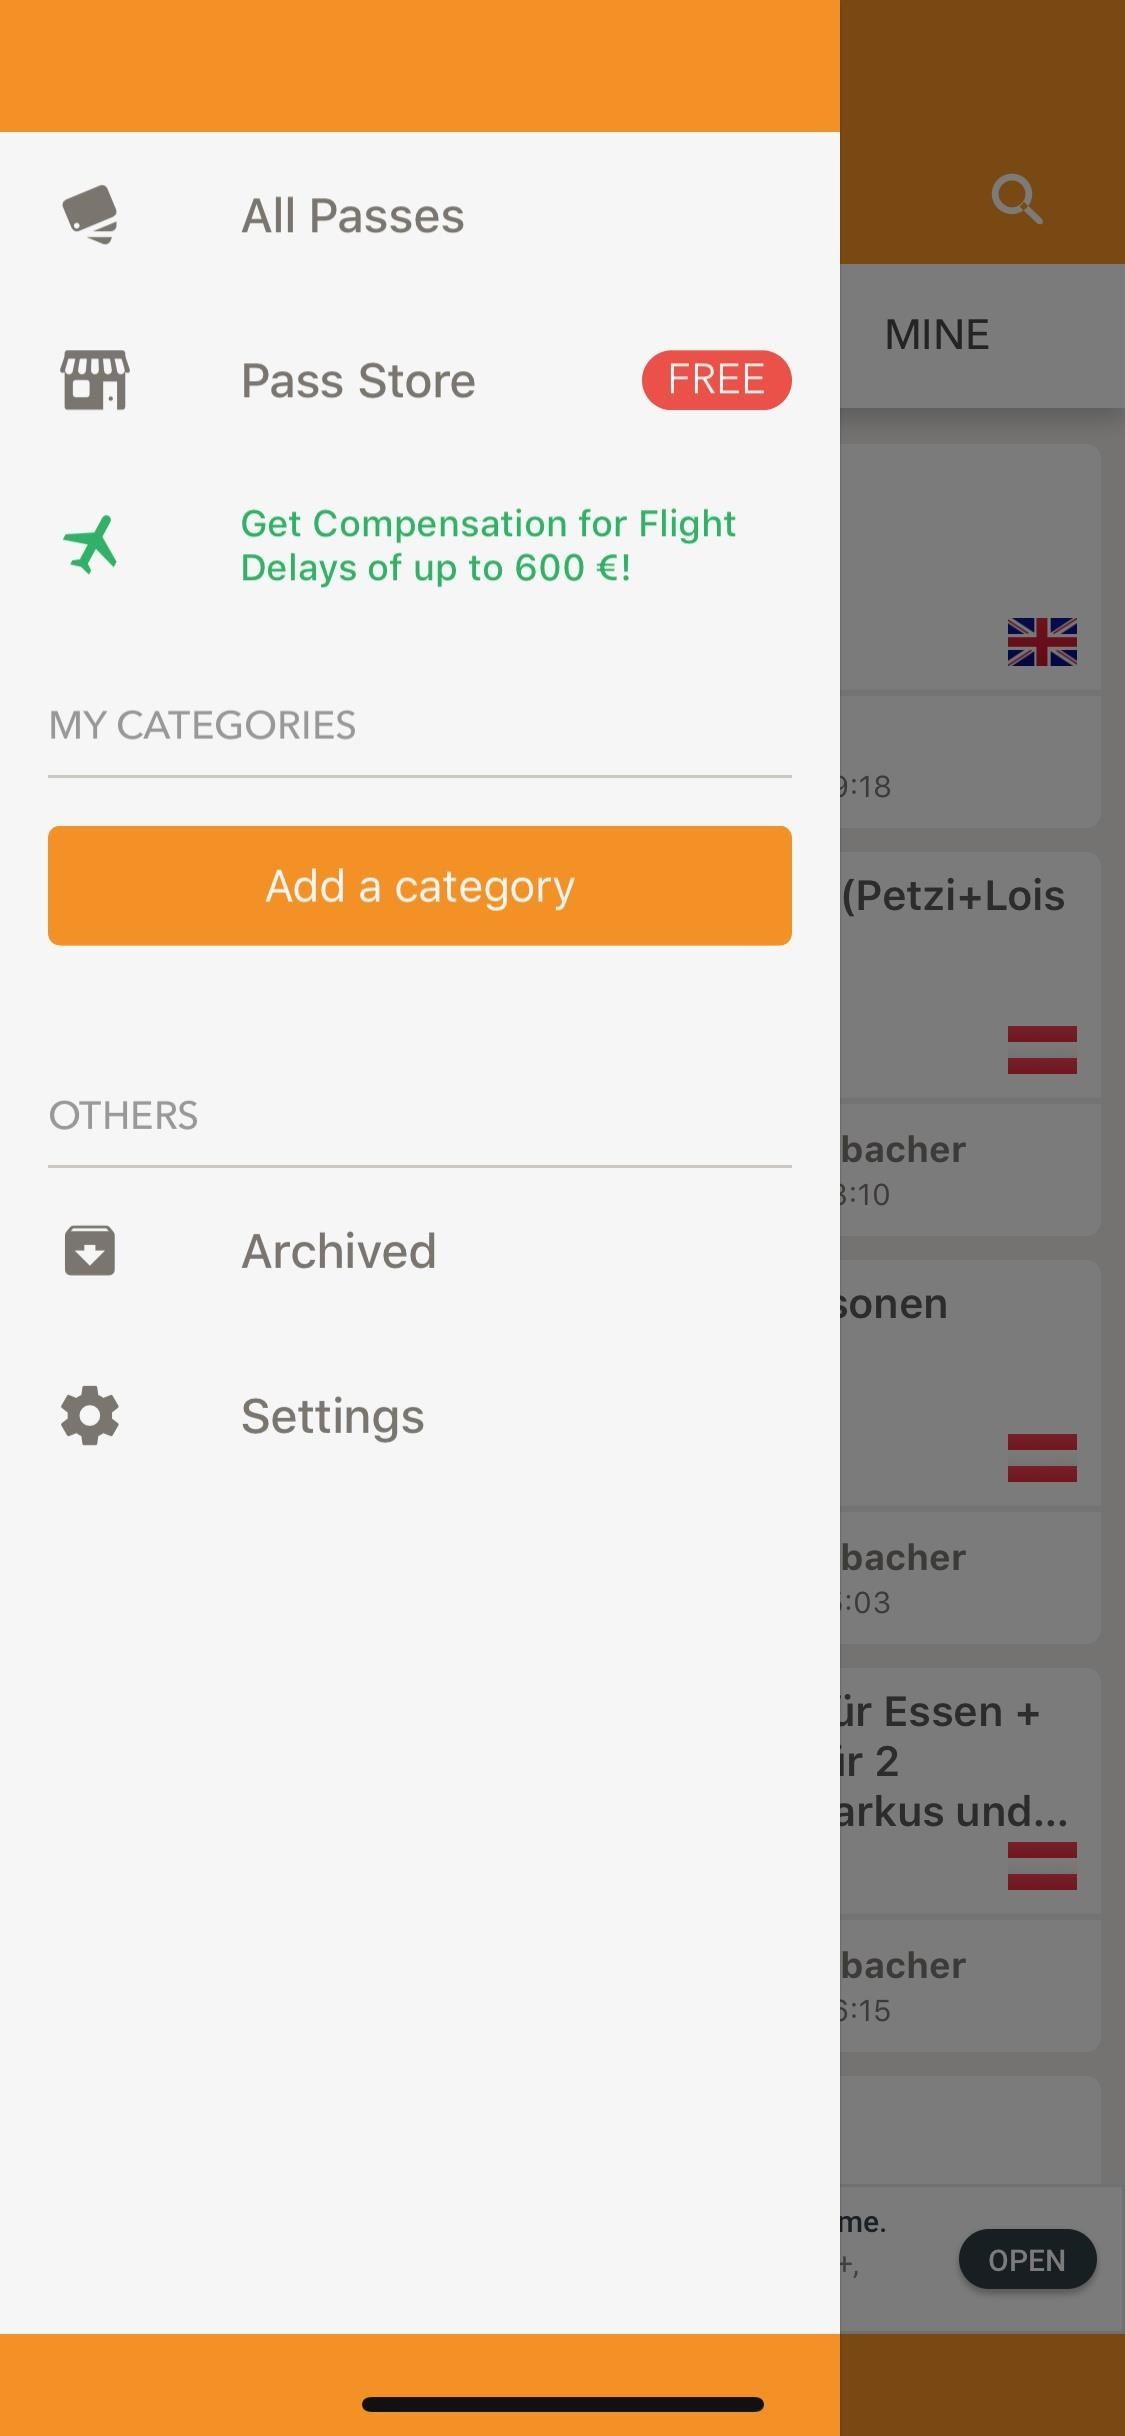
Task: Tap the All Passes cards icon
Action: (90, 215)
